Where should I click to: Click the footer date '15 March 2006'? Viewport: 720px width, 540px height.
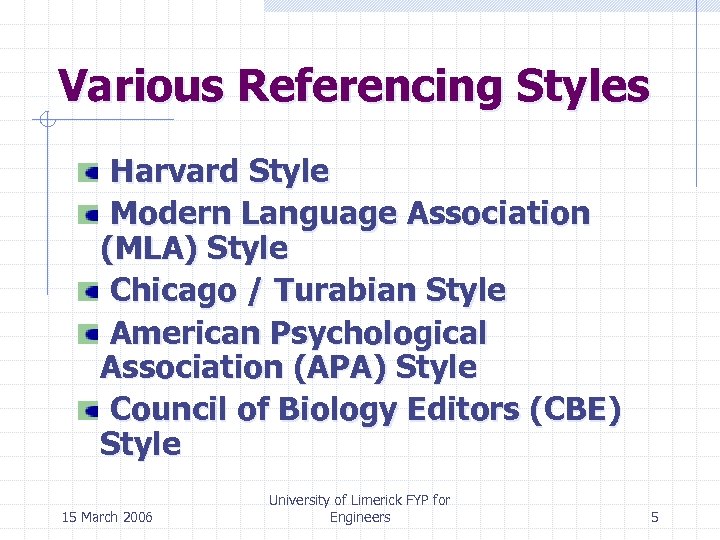coord(107,517)
